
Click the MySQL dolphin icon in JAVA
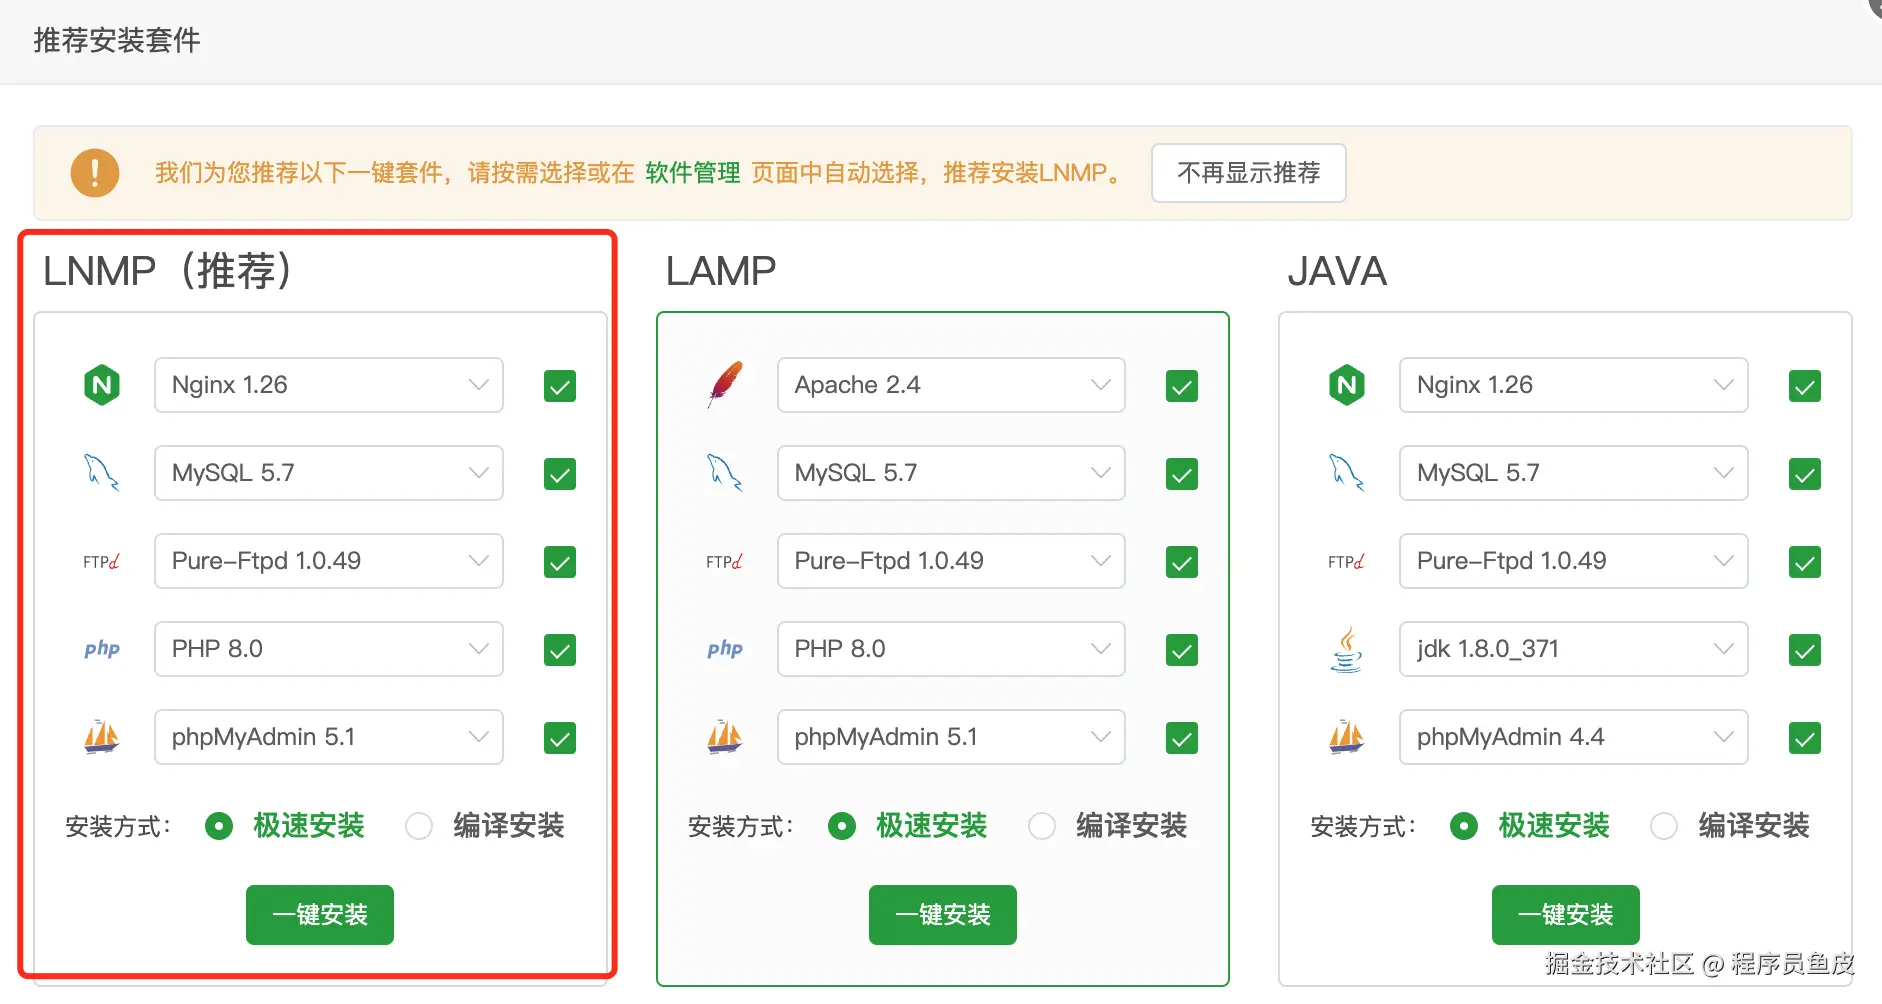[1347, 473]
